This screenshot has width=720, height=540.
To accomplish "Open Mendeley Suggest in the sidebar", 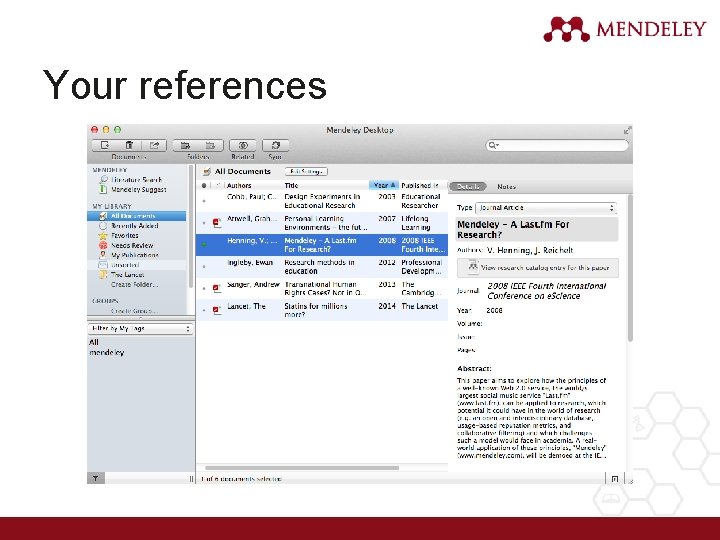I will click(x=138, y=189).
